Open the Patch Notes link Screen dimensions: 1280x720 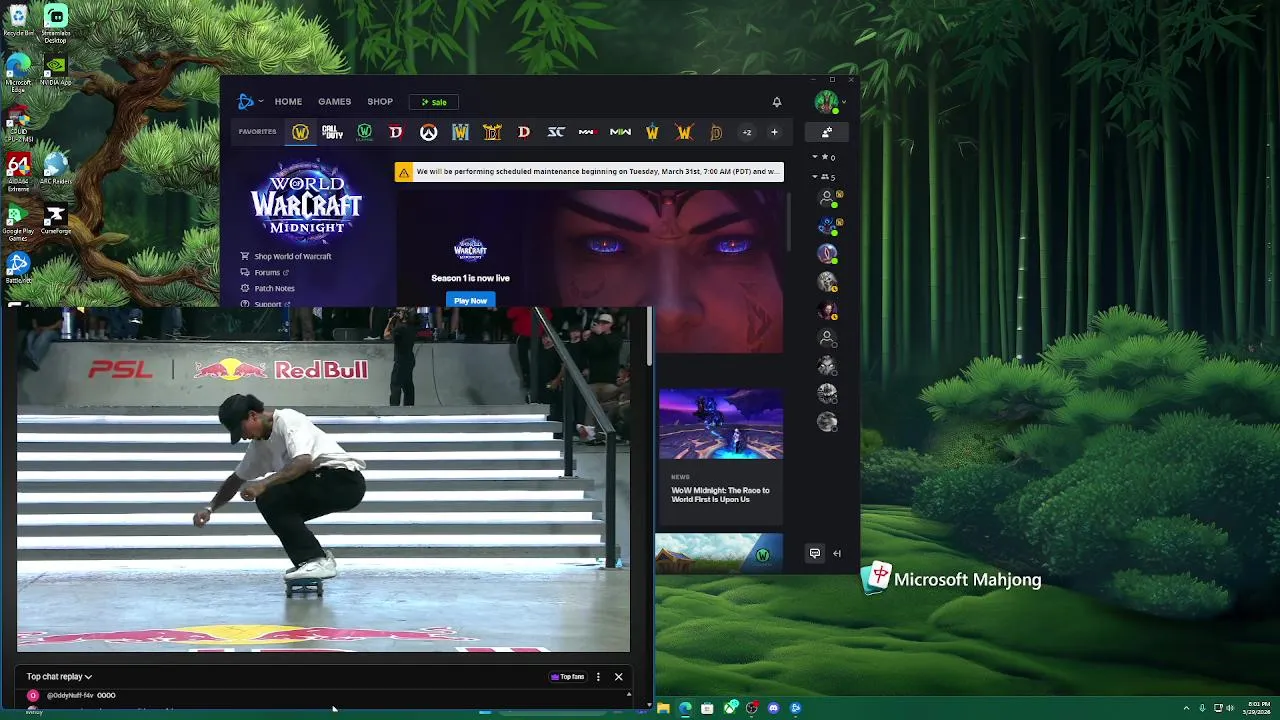tap(268, 288)
